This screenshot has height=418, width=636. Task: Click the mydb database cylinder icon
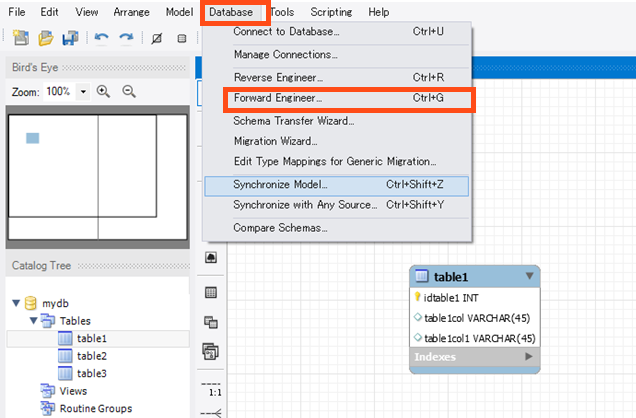pyautogui.click(x=30, y=303)
